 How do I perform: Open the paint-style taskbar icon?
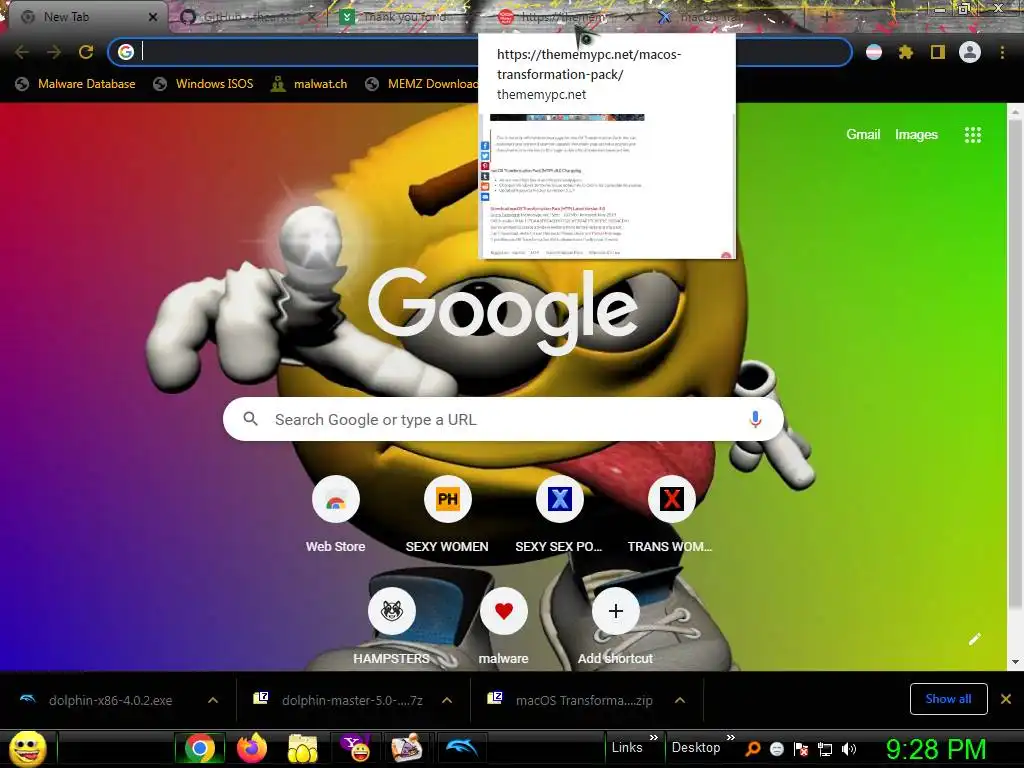click(x=408, y=748)
